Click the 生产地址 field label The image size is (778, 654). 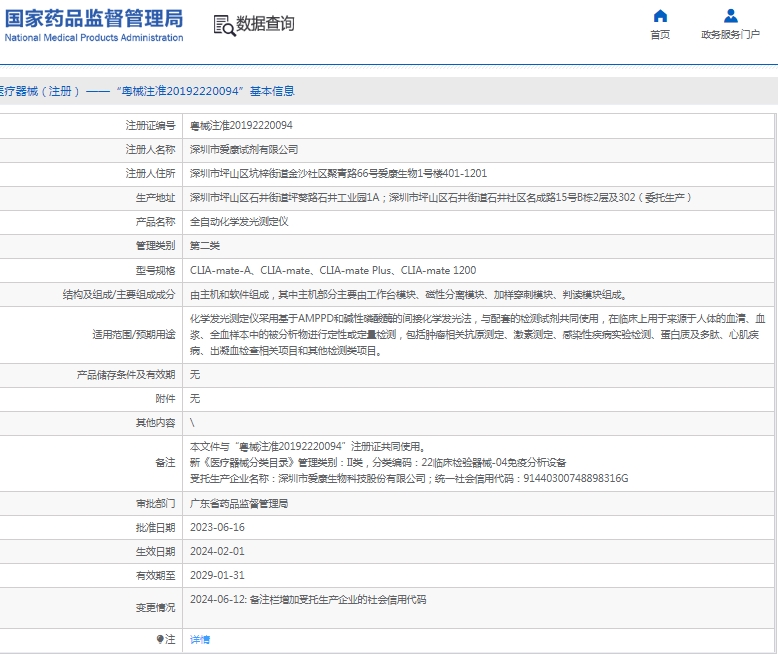click(x=155, y=197)
